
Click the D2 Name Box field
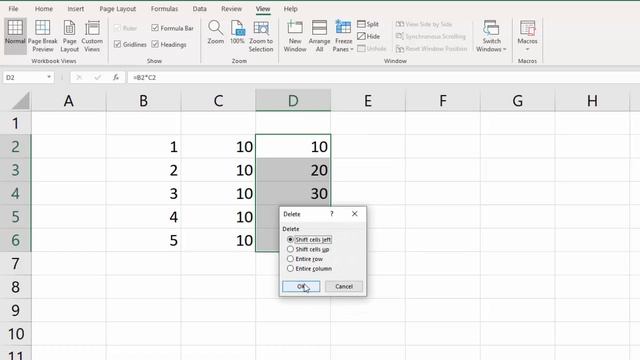click(x=24, y=77)
